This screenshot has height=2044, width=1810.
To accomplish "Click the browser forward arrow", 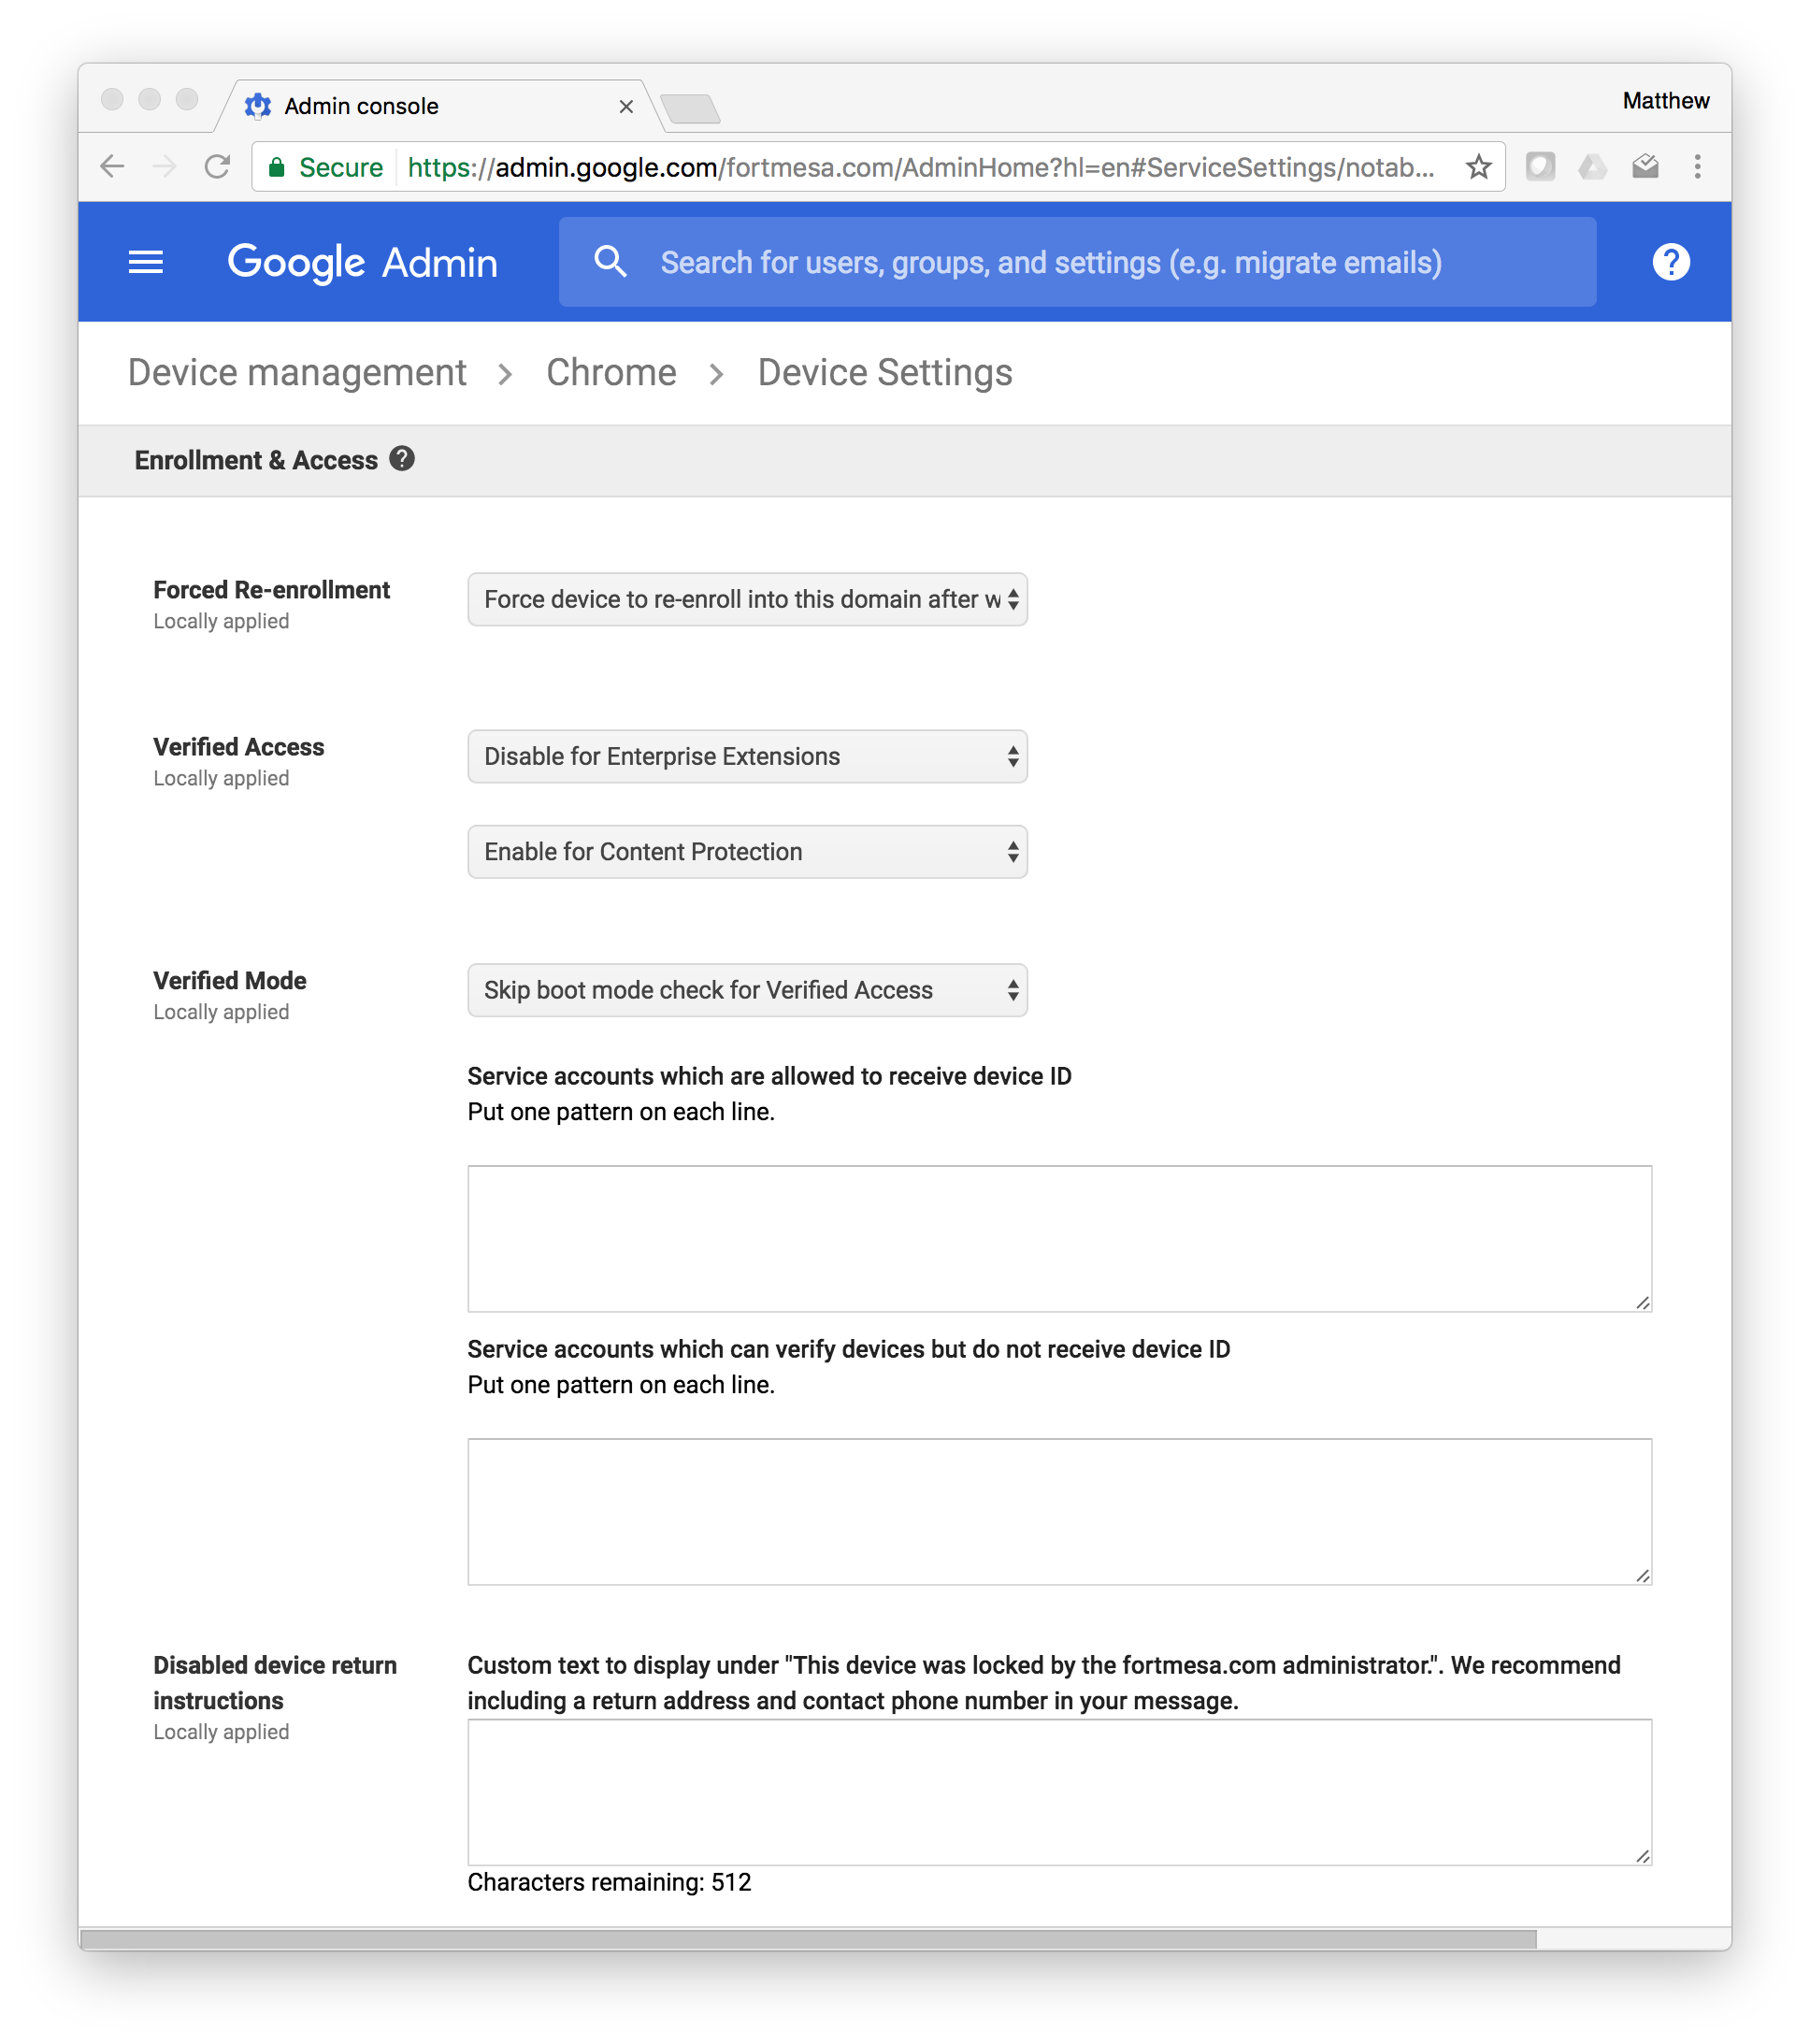I will (x=164, y=166).
